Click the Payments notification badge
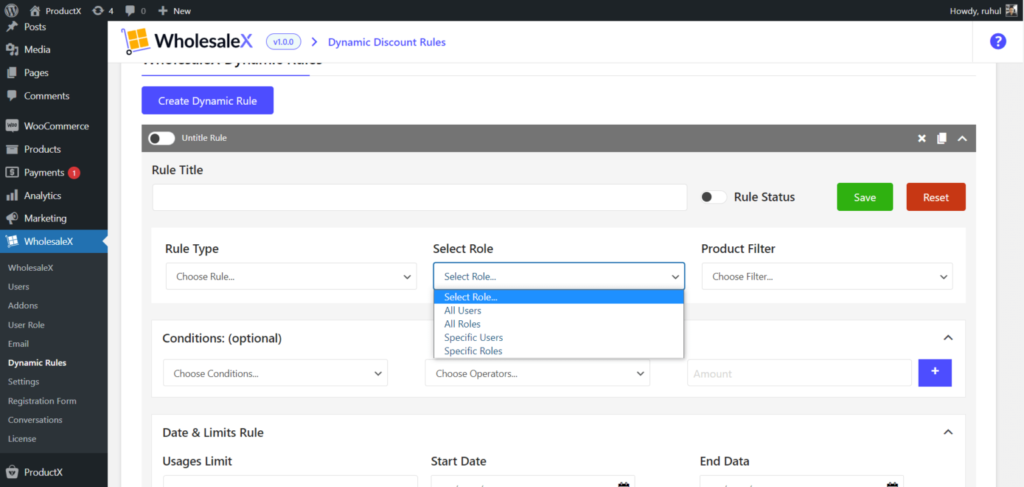The image size is (1024, 487). [74, 173]
